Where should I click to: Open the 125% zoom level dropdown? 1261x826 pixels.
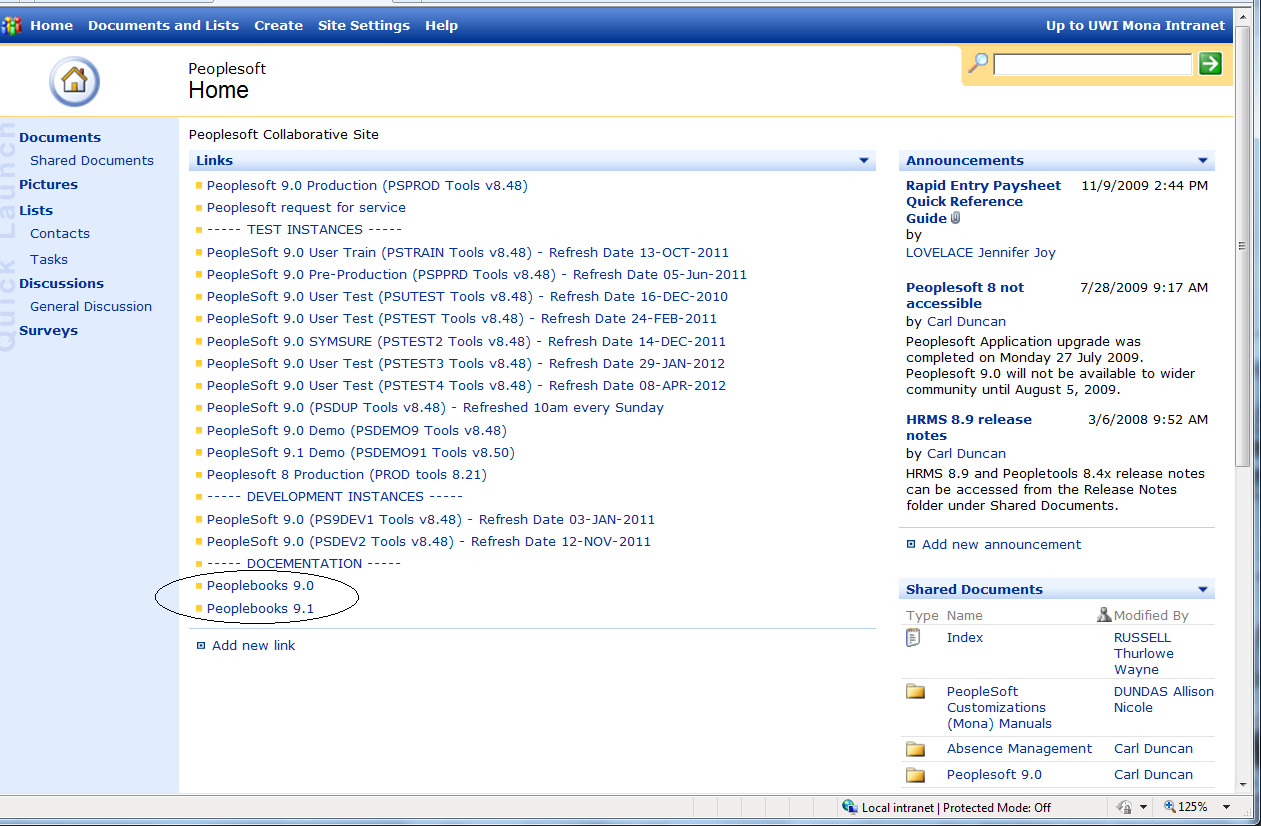[1228, 807]
